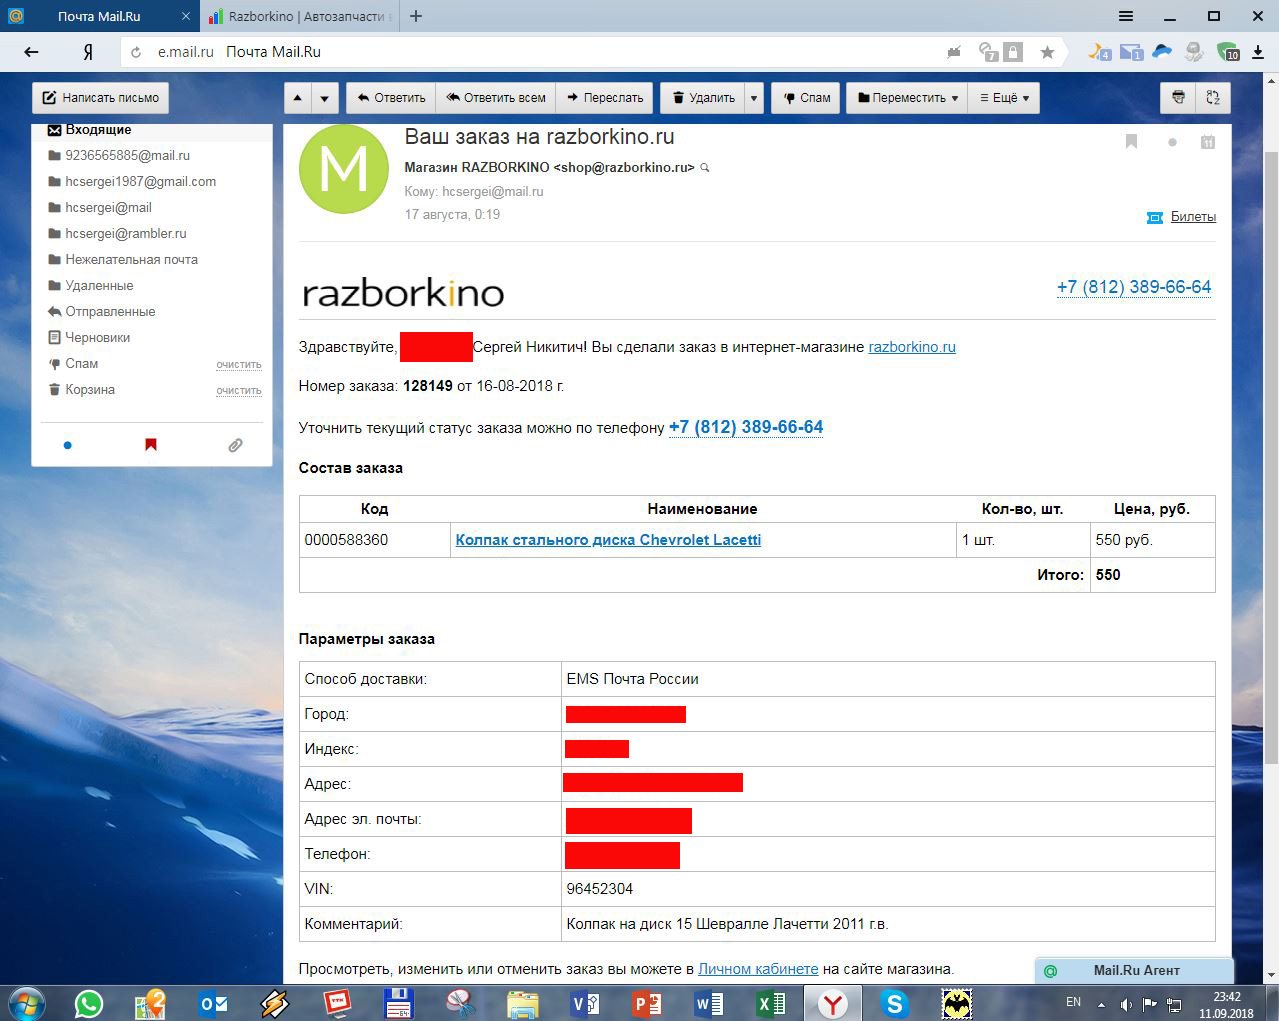Open PowerPoint from the taskbar
1279x1021 pixels.
647,1003
